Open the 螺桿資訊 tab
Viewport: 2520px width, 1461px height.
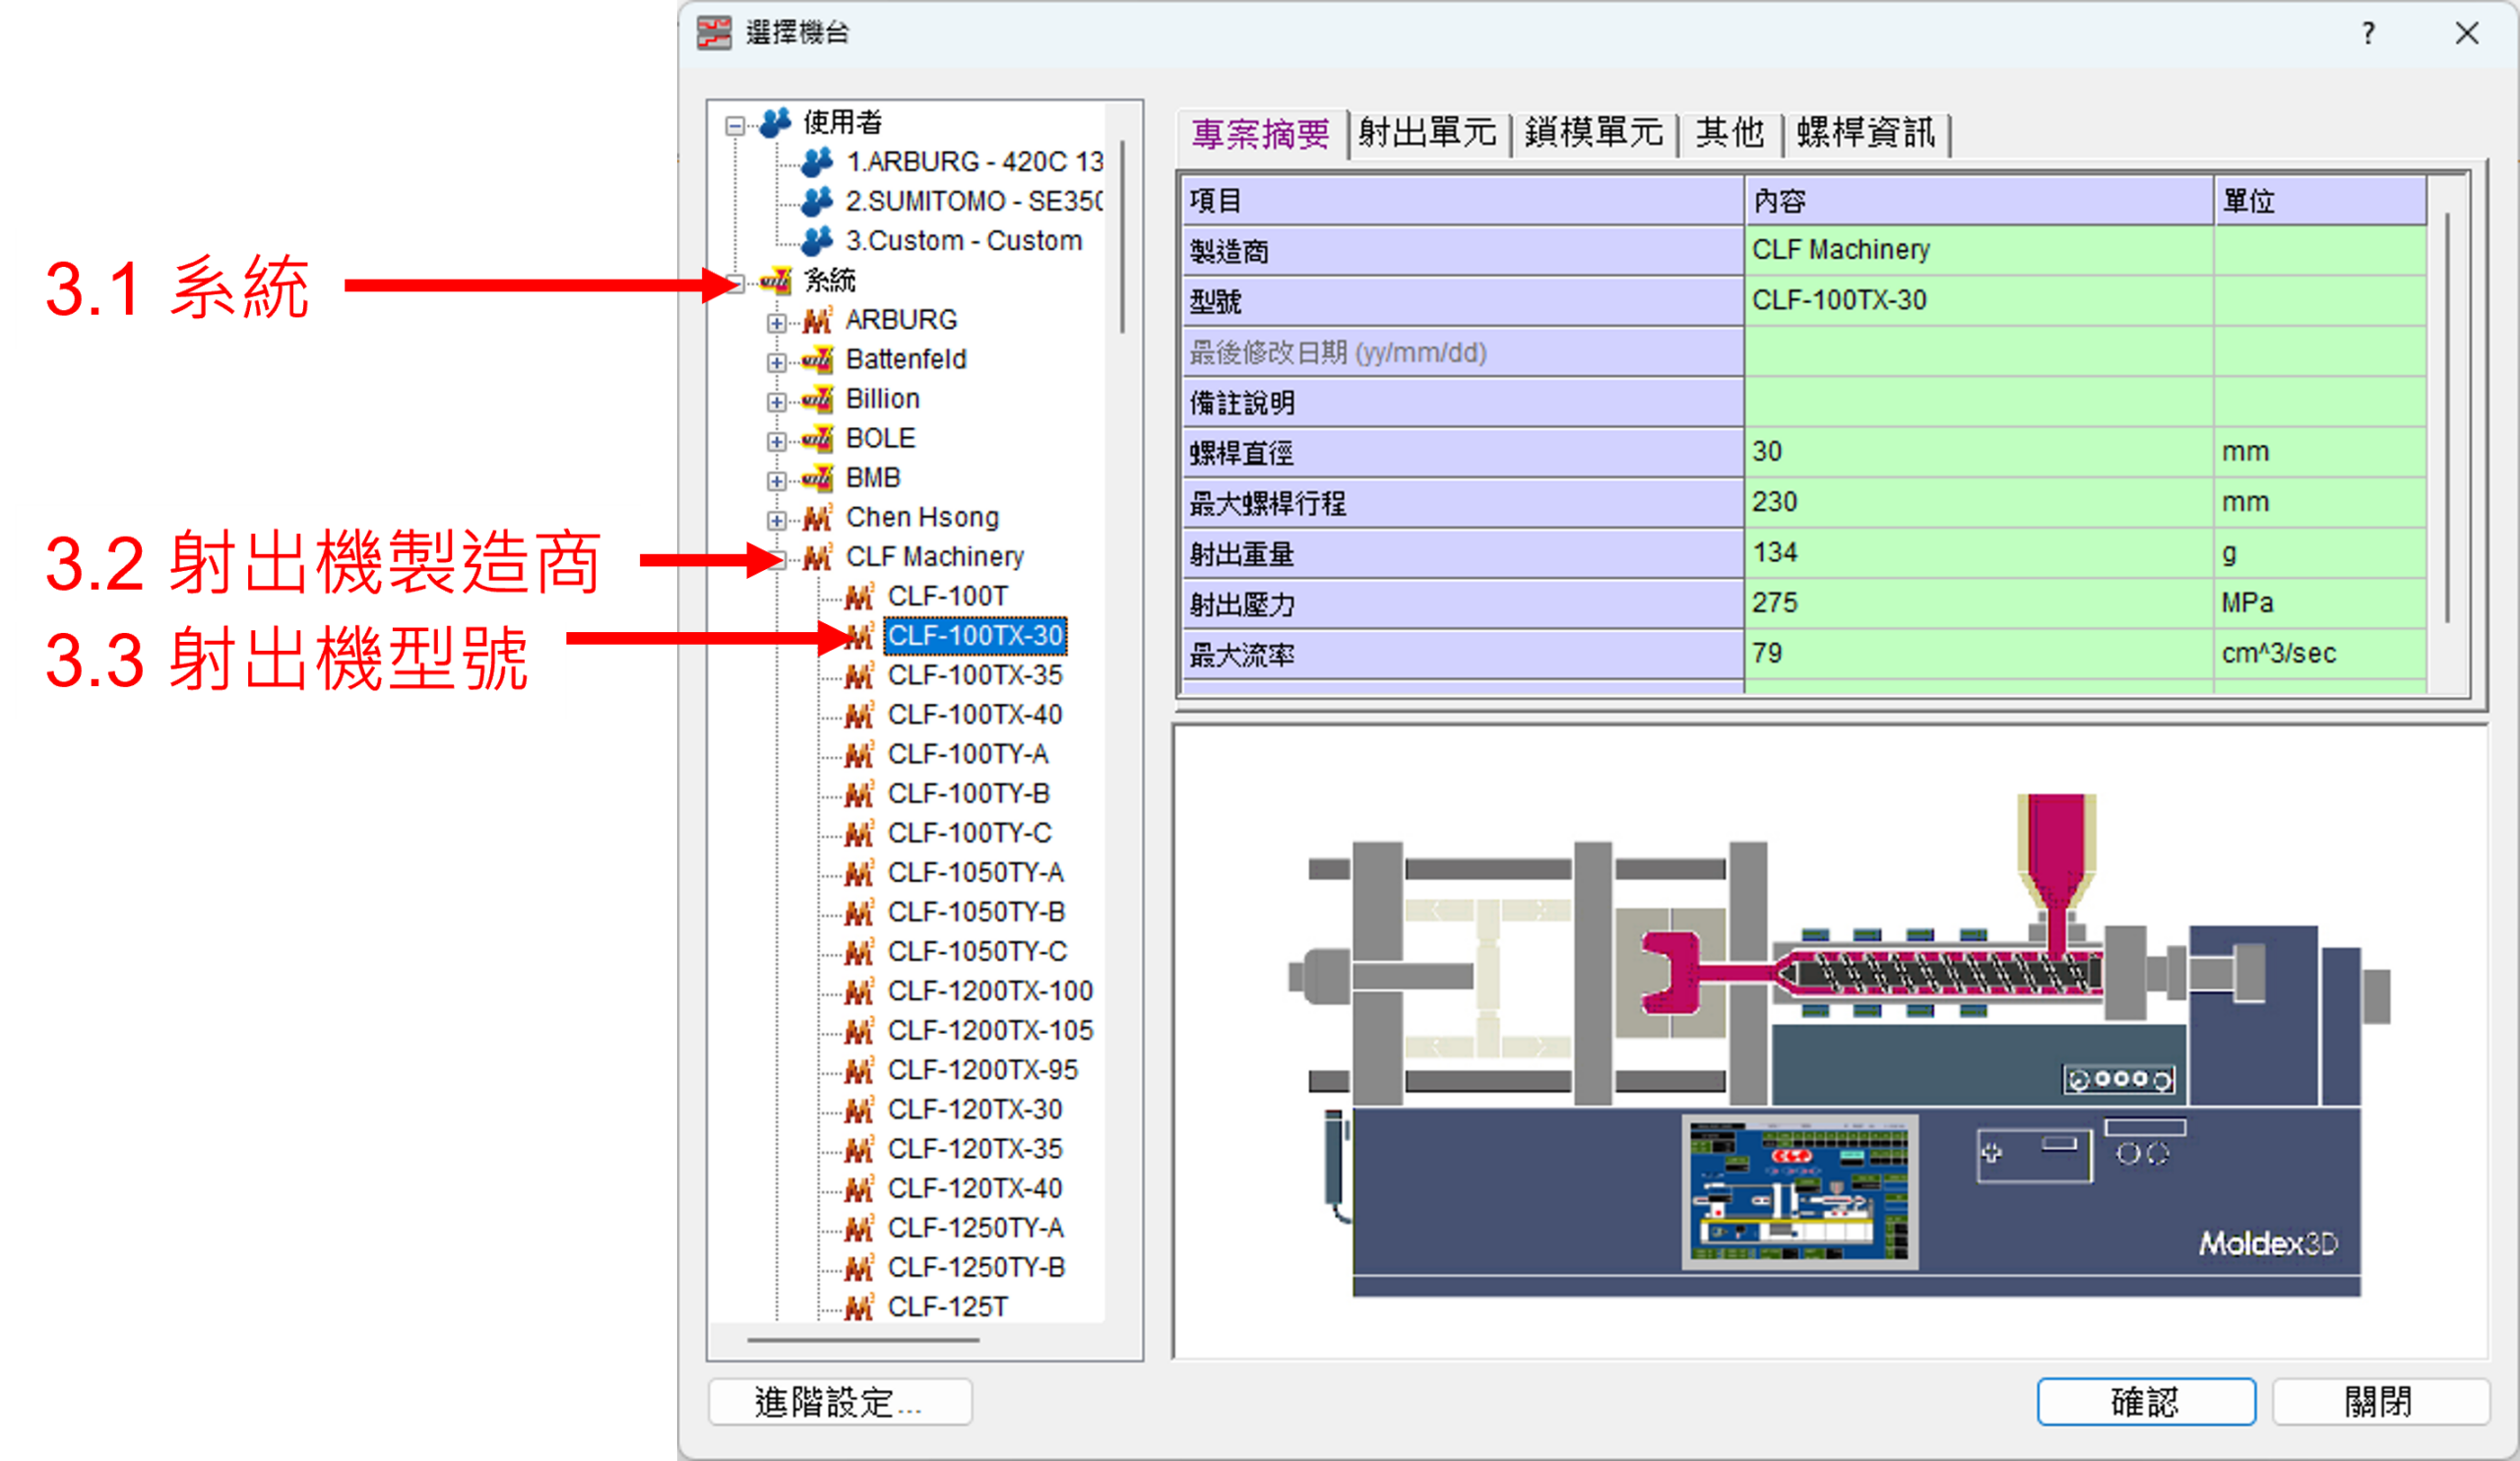pos(1866,133)
